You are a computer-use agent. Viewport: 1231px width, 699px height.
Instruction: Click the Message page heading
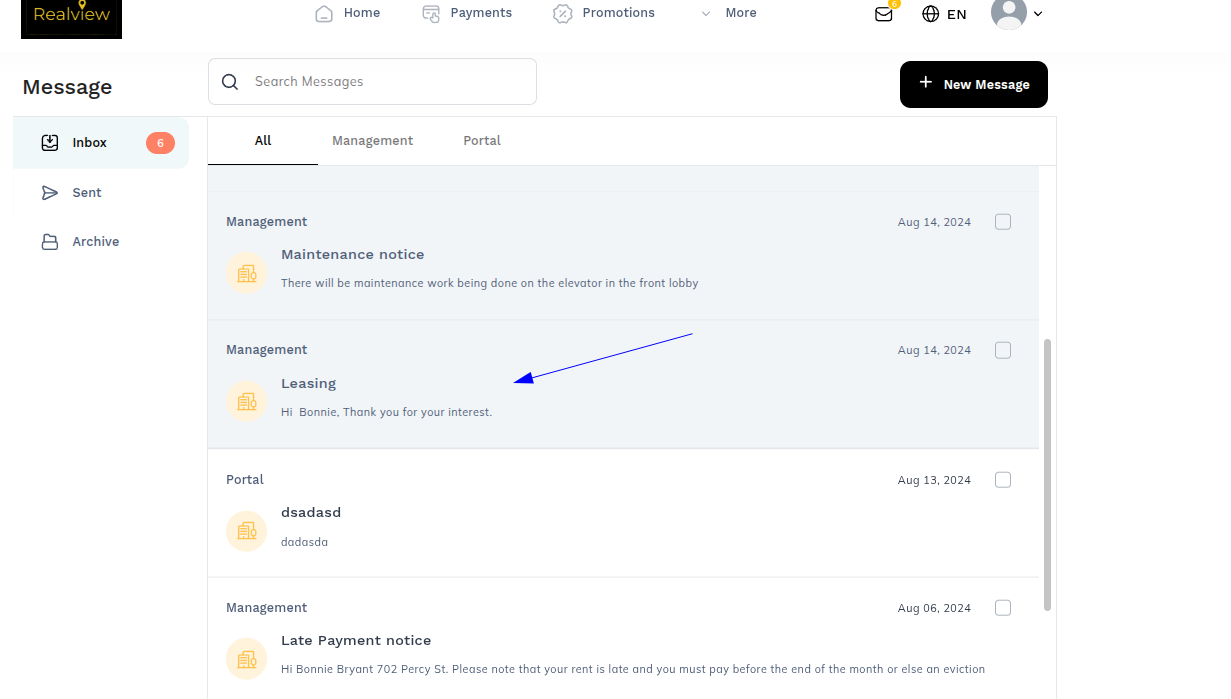67,87
